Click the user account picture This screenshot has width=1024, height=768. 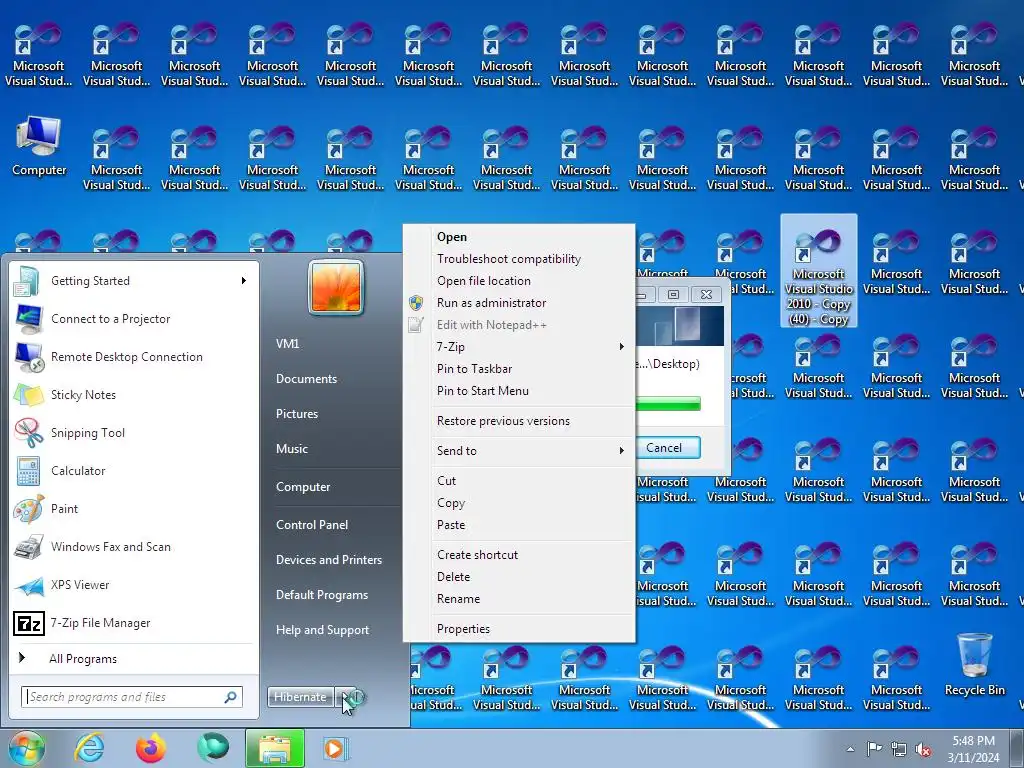click(336, 287)
